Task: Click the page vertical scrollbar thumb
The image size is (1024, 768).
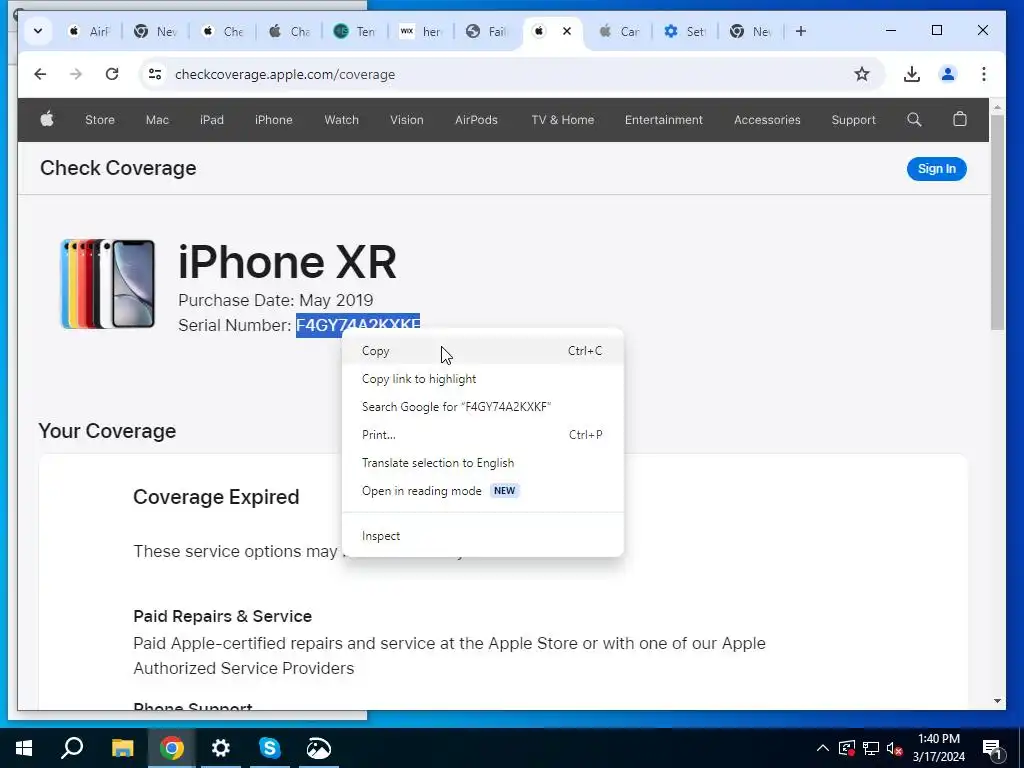Action: pos(997,222)
